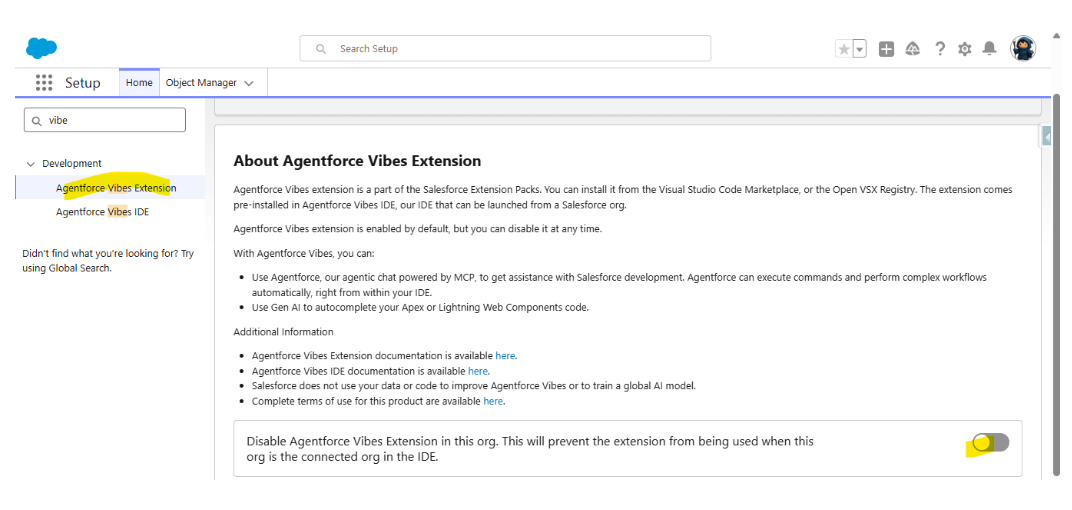This screenshot has height=510, width=1072.
Task: Open the favorites list dropdown arrow
Action: (859, 49)
